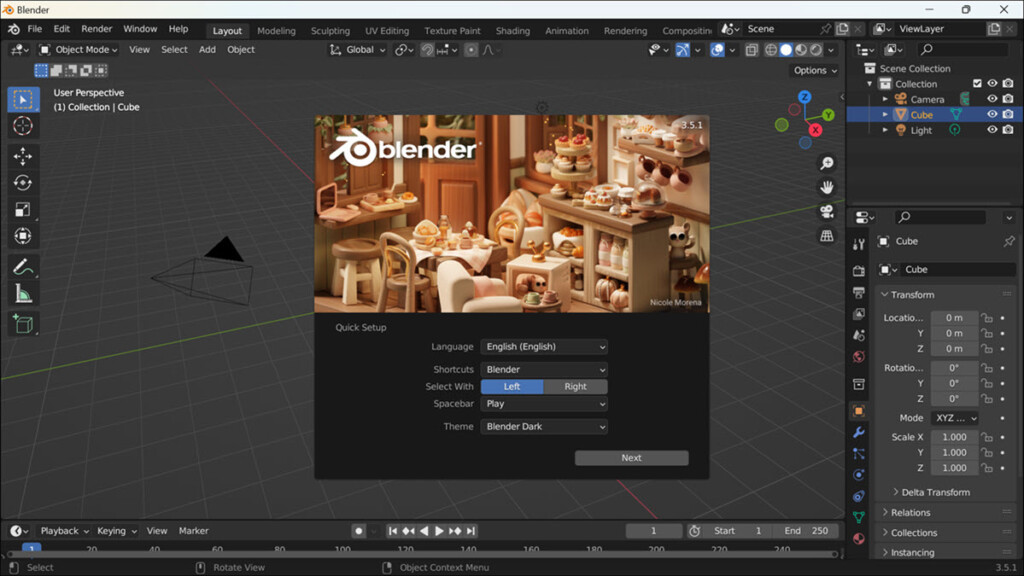The height and width of the screenshot is (576, 1024).
Task: Expand the Delta Transform panel
Action: [x=935, y=492]
